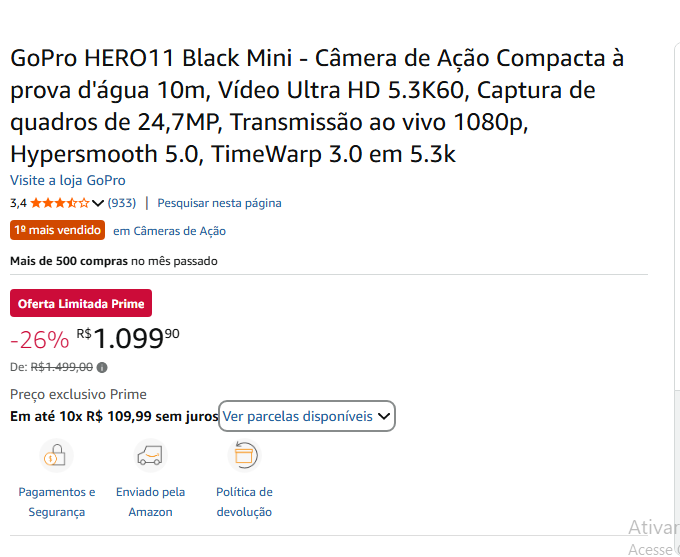Click the R$1.099,90 current price
680x557 pixels.
128,339
